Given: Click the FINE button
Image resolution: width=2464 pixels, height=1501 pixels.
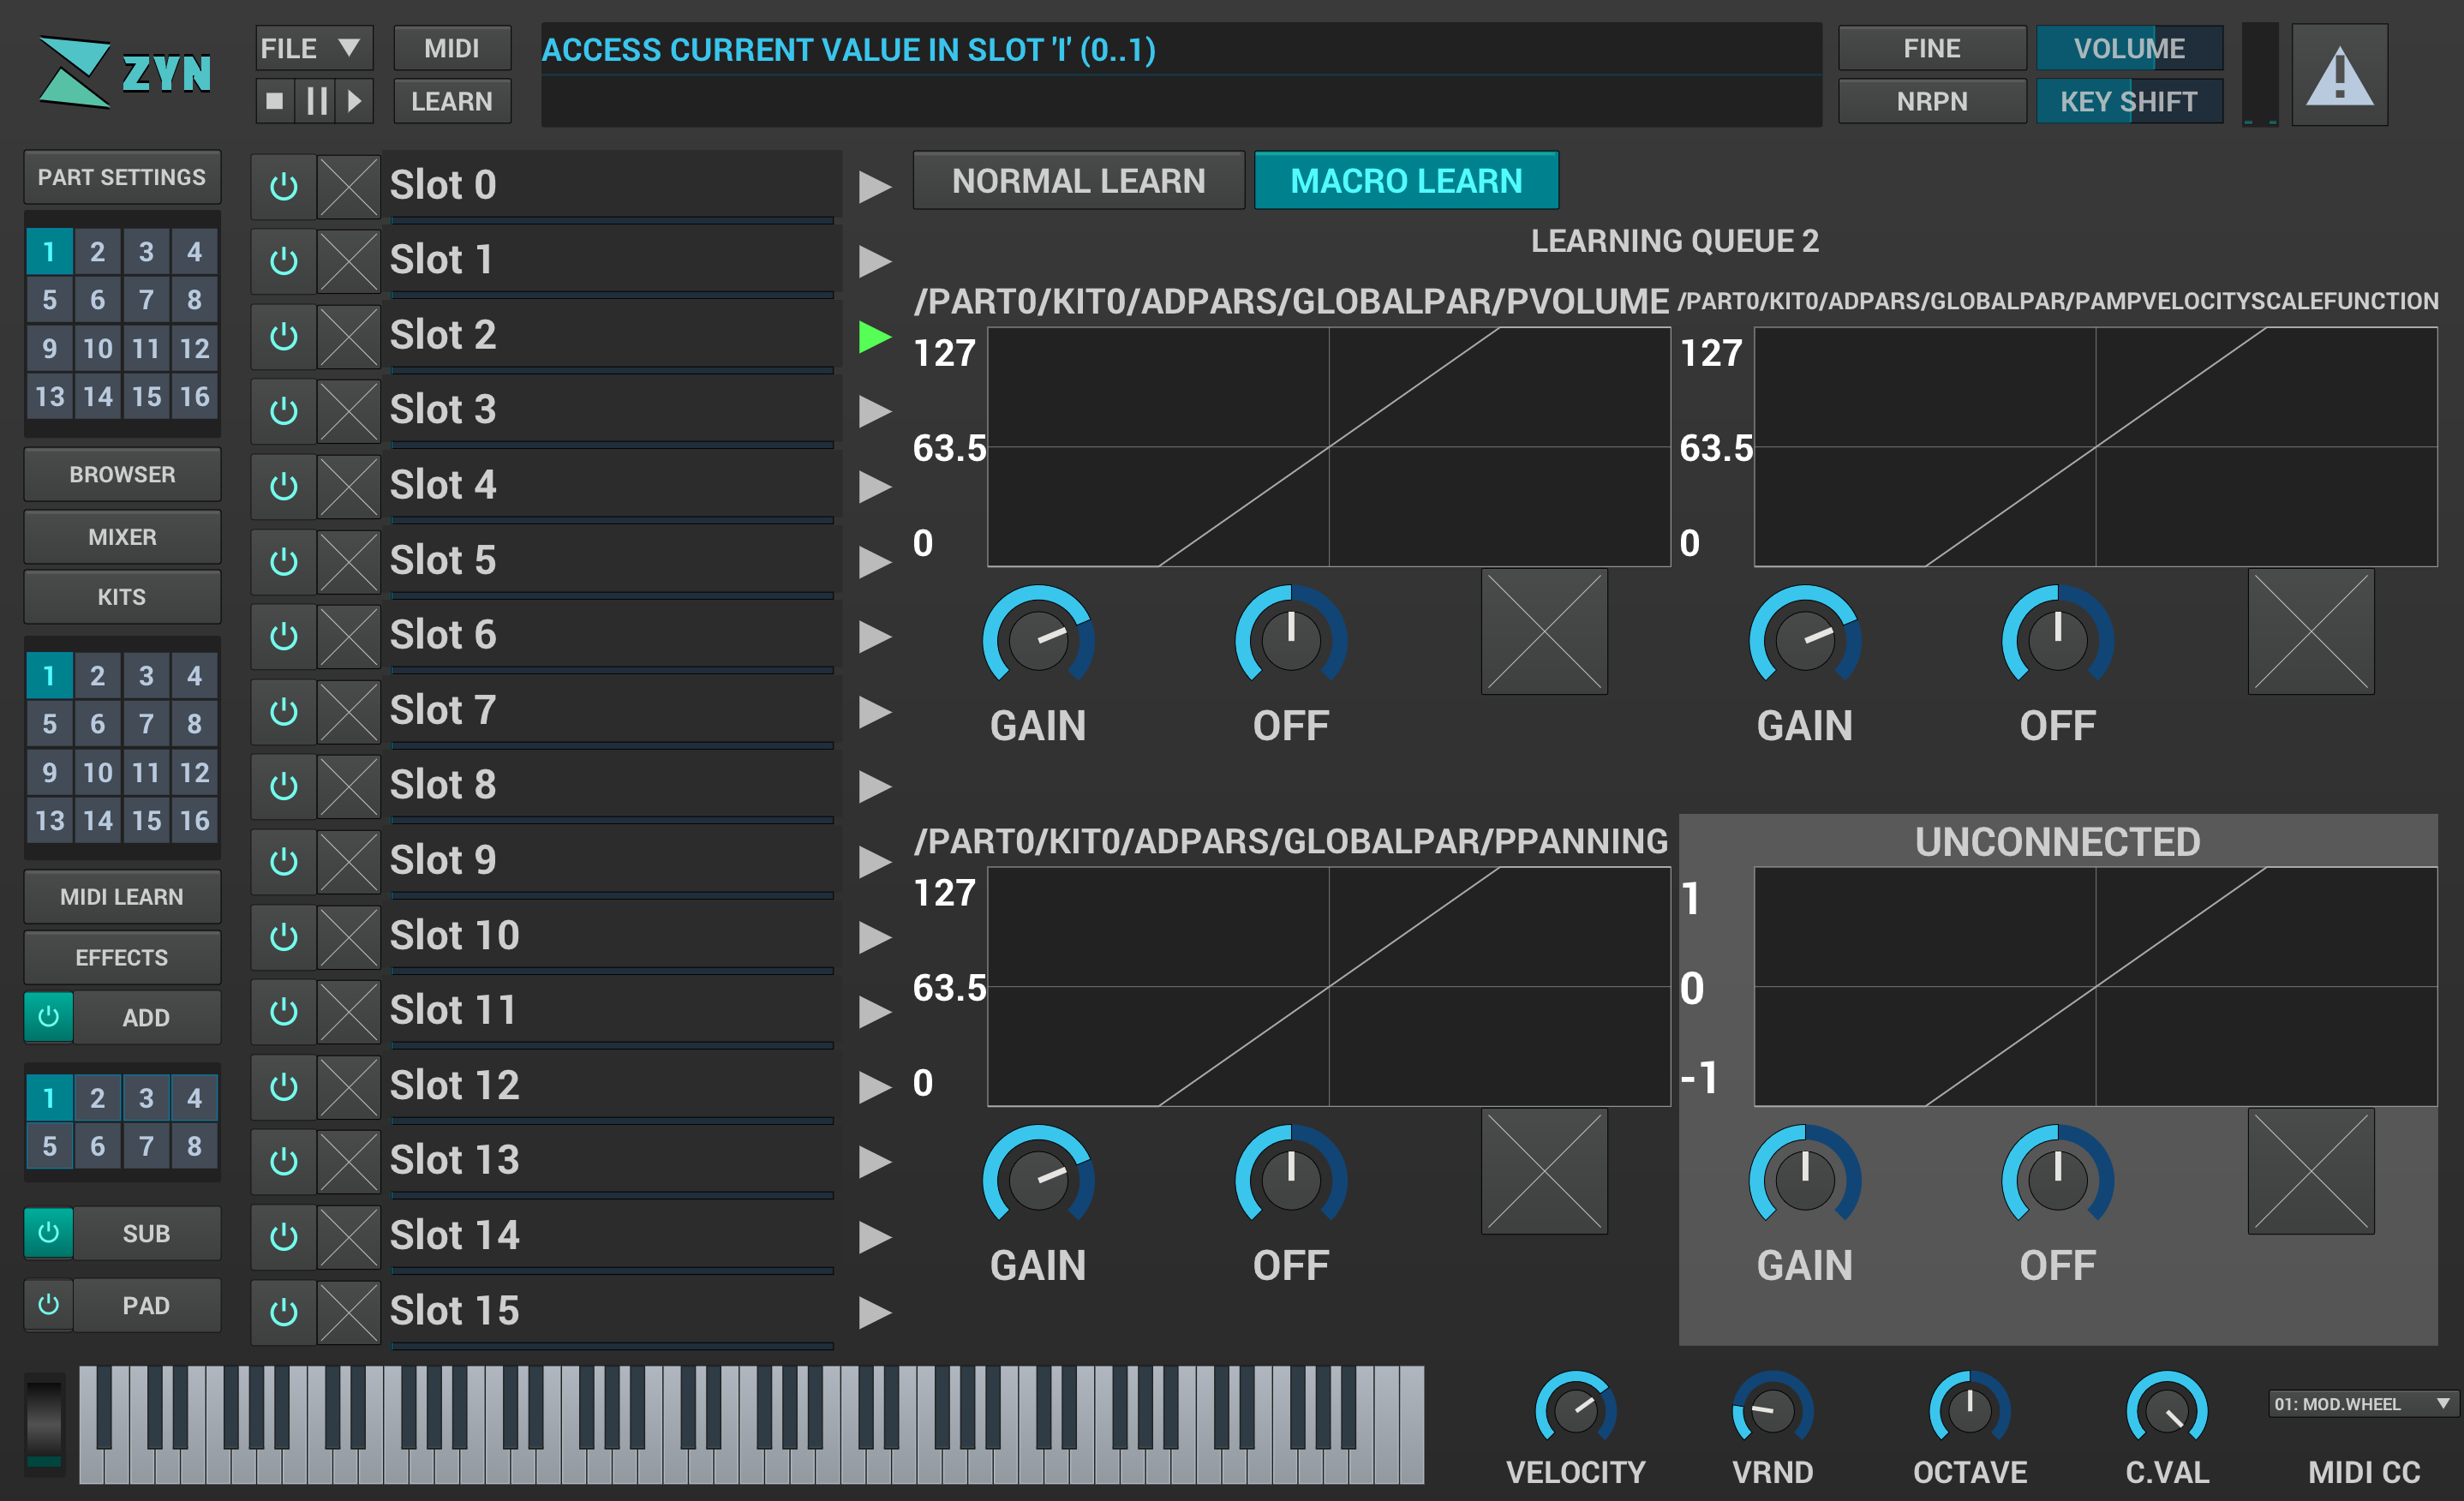Looking at the screenshot, I should click(x=1932, y=48).
